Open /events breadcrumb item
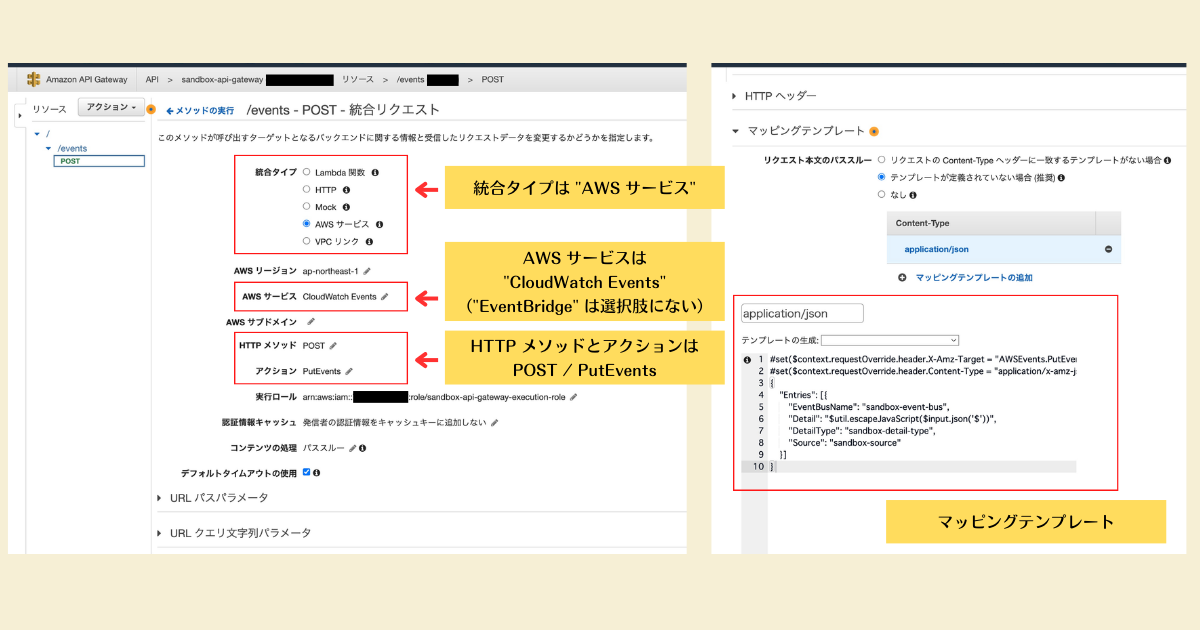The image size is (1200, 630). 410,79
